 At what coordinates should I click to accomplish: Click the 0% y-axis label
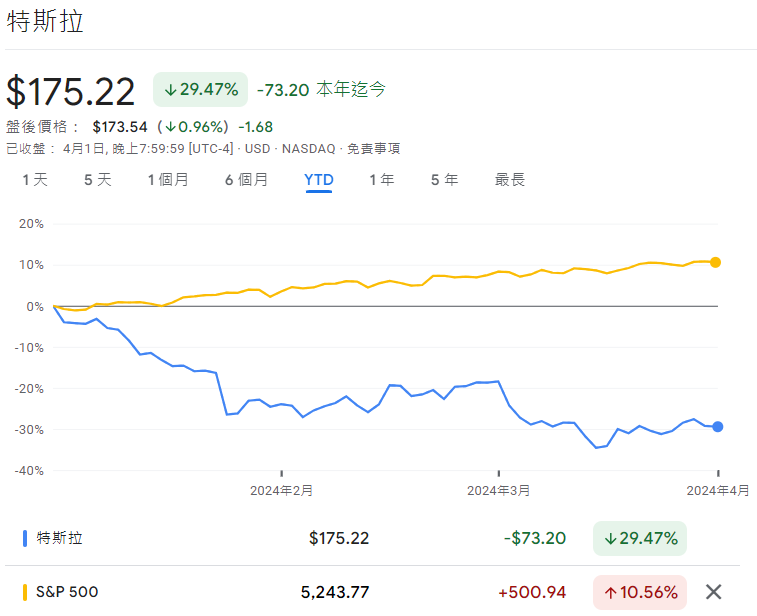pyautogui.click(x=35, y=307)
